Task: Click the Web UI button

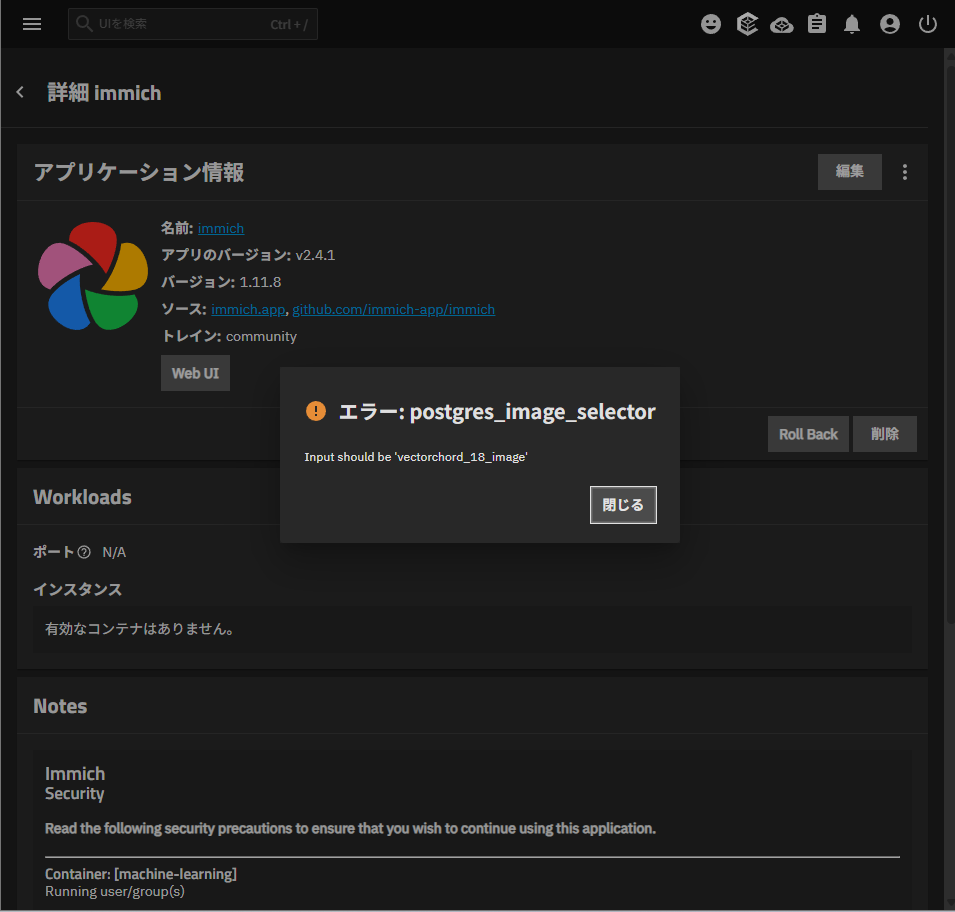Action: click(195, 373)
